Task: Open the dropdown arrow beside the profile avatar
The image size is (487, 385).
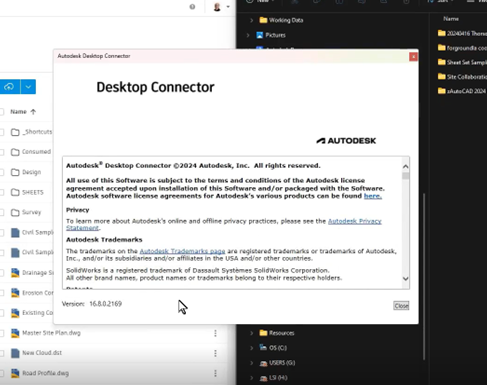Action: coord(228,7)
